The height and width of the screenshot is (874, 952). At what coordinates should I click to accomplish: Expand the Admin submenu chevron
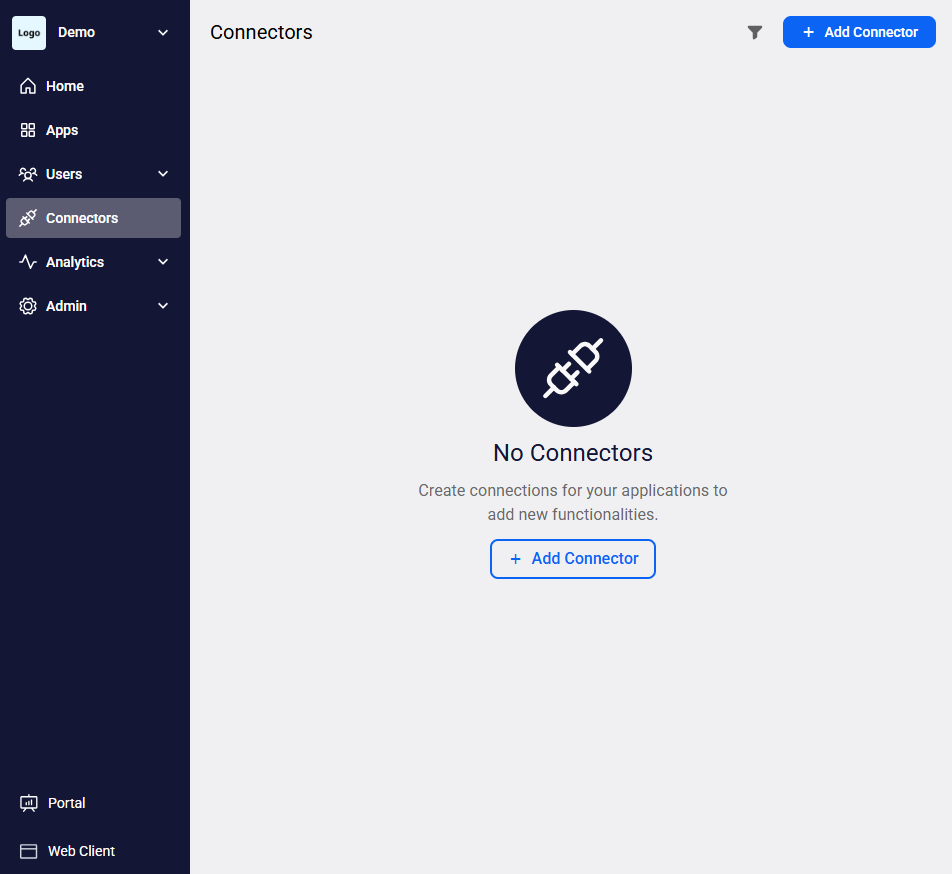coord(163,306)
